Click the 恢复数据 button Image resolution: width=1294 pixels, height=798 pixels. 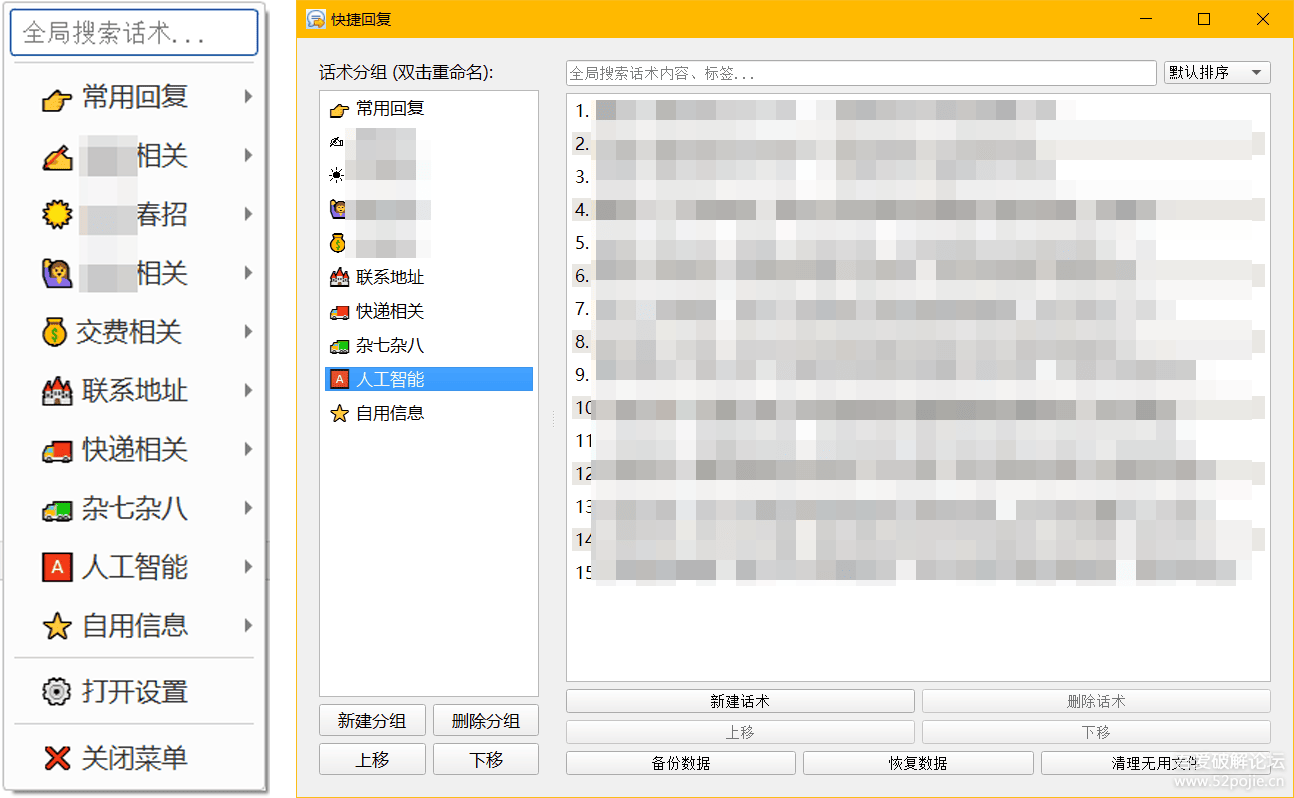(x=918, y=762)
